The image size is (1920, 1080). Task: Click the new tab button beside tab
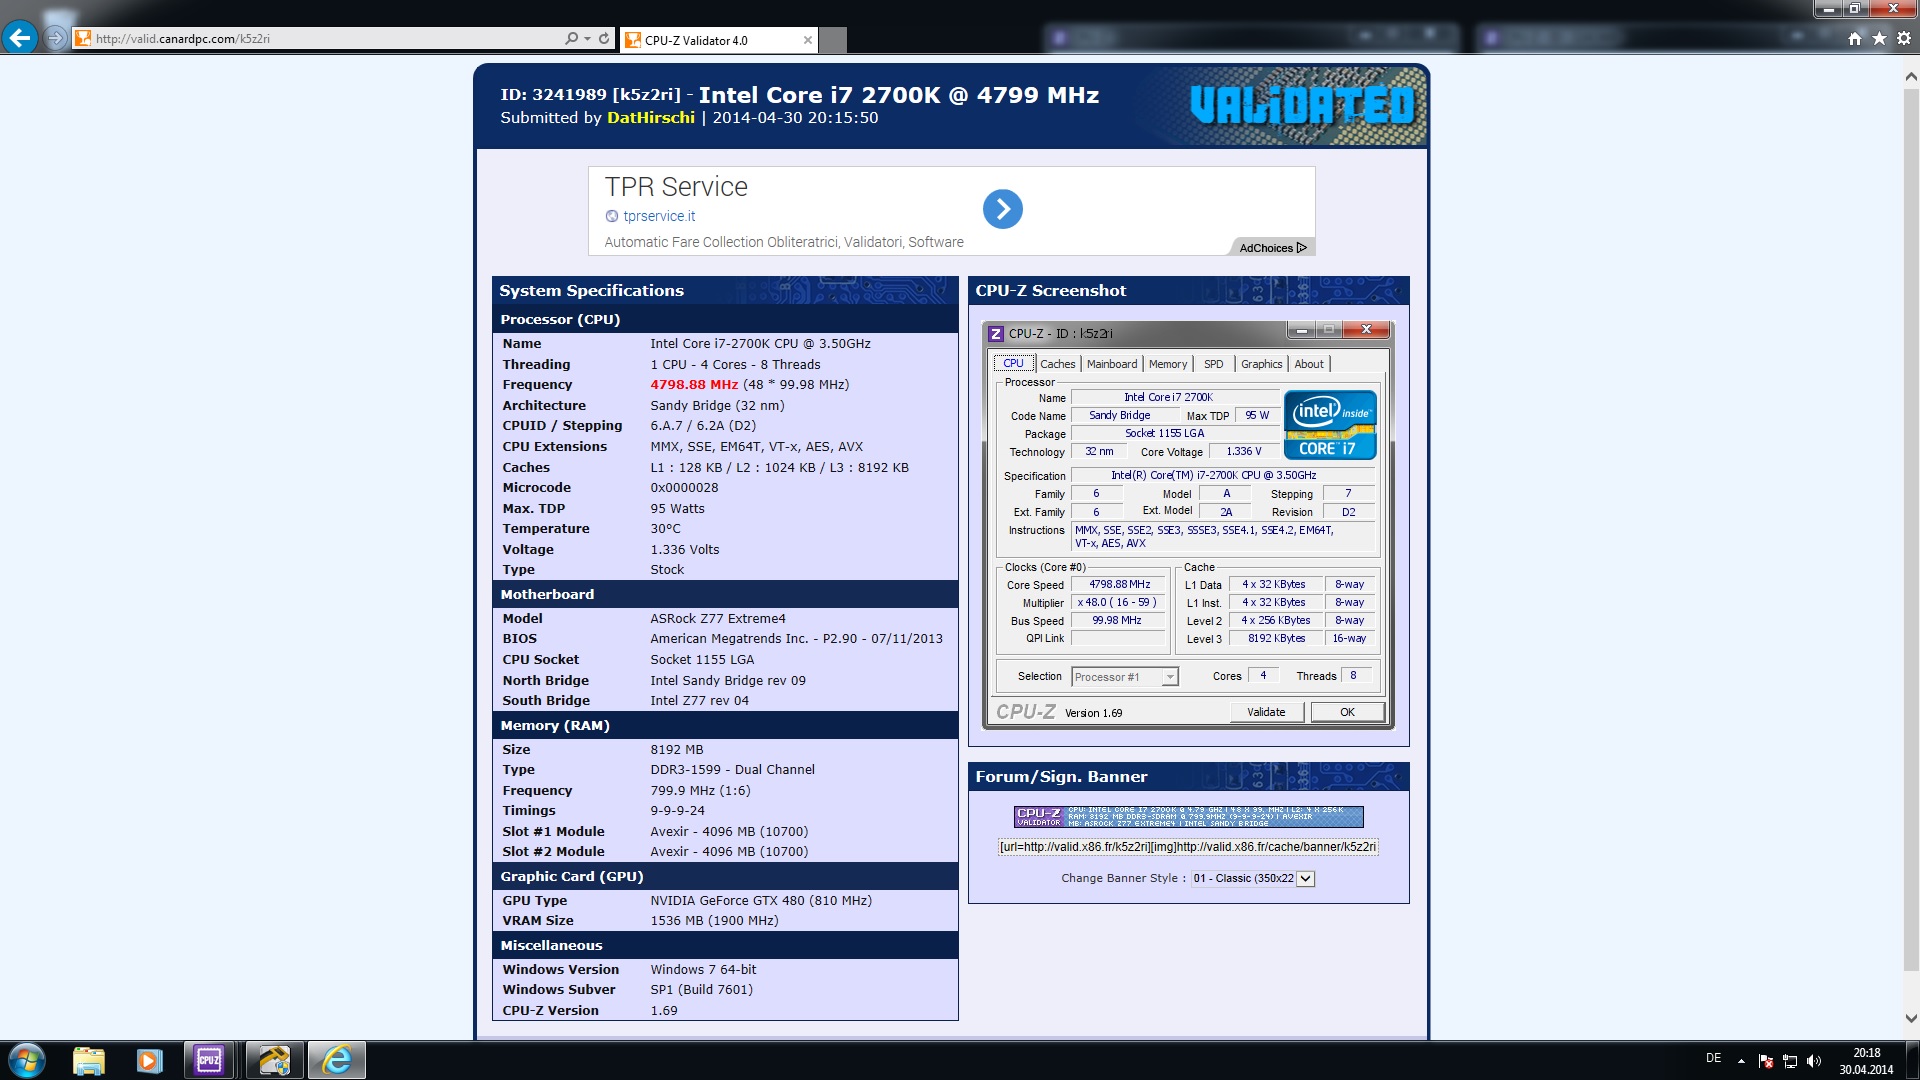point(833,40)
